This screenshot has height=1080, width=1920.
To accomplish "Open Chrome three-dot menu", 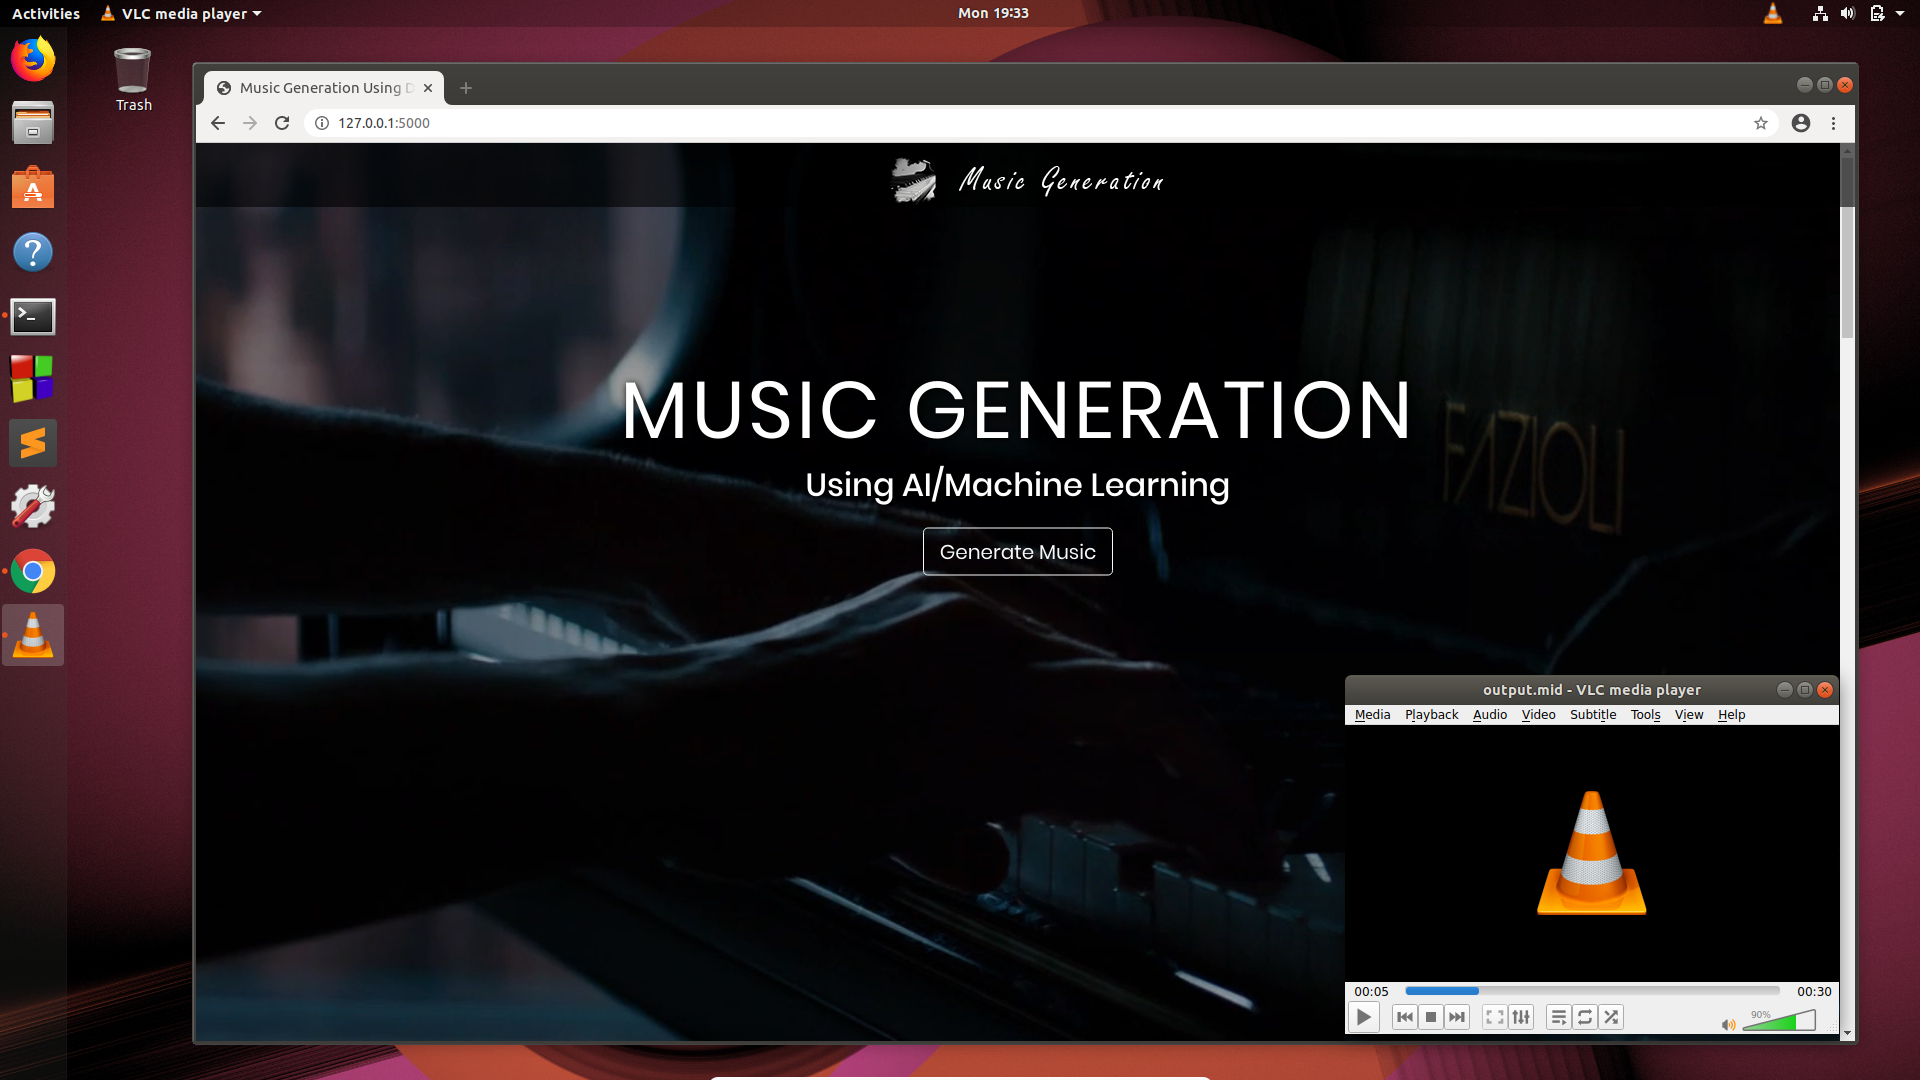I will pos(1833,123).
